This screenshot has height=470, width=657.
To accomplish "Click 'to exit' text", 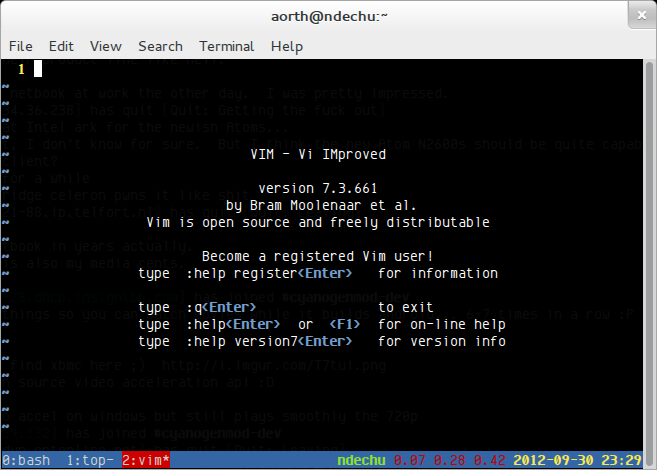I will tap(406, 307).
